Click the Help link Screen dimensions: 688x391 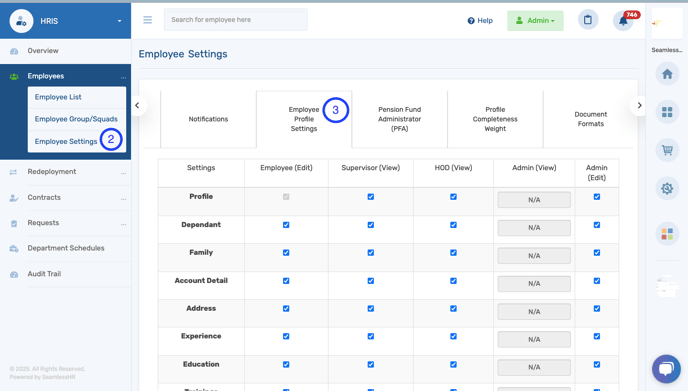[480, 21]
